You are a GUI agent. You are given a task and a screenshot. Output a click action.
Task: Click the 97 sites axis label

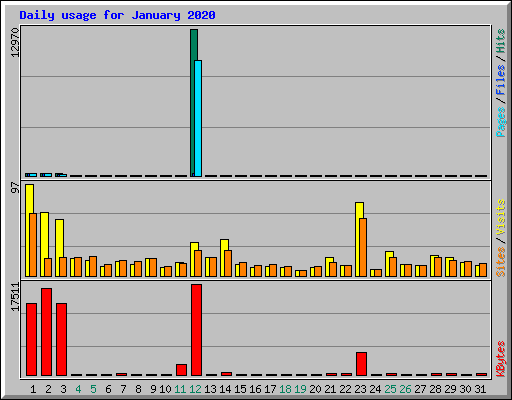point(15,188)
